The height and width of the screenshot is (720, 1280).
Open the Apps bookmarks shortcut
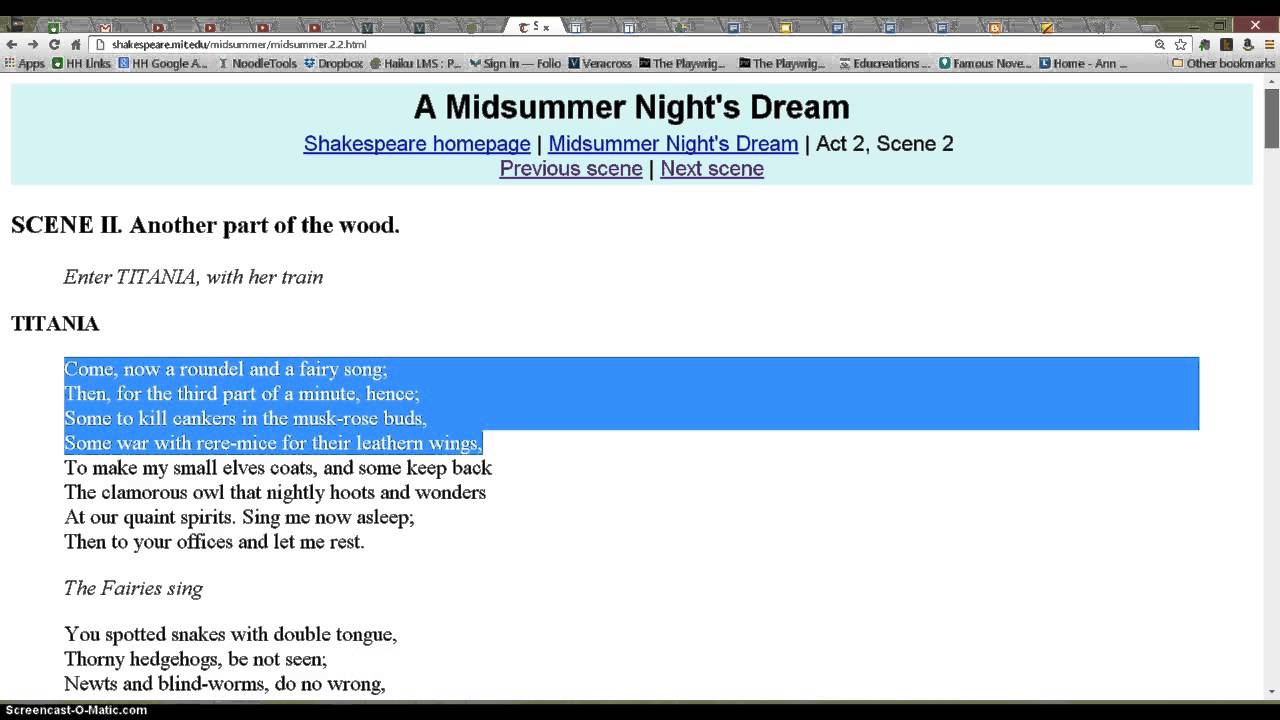tap(25, 63)
